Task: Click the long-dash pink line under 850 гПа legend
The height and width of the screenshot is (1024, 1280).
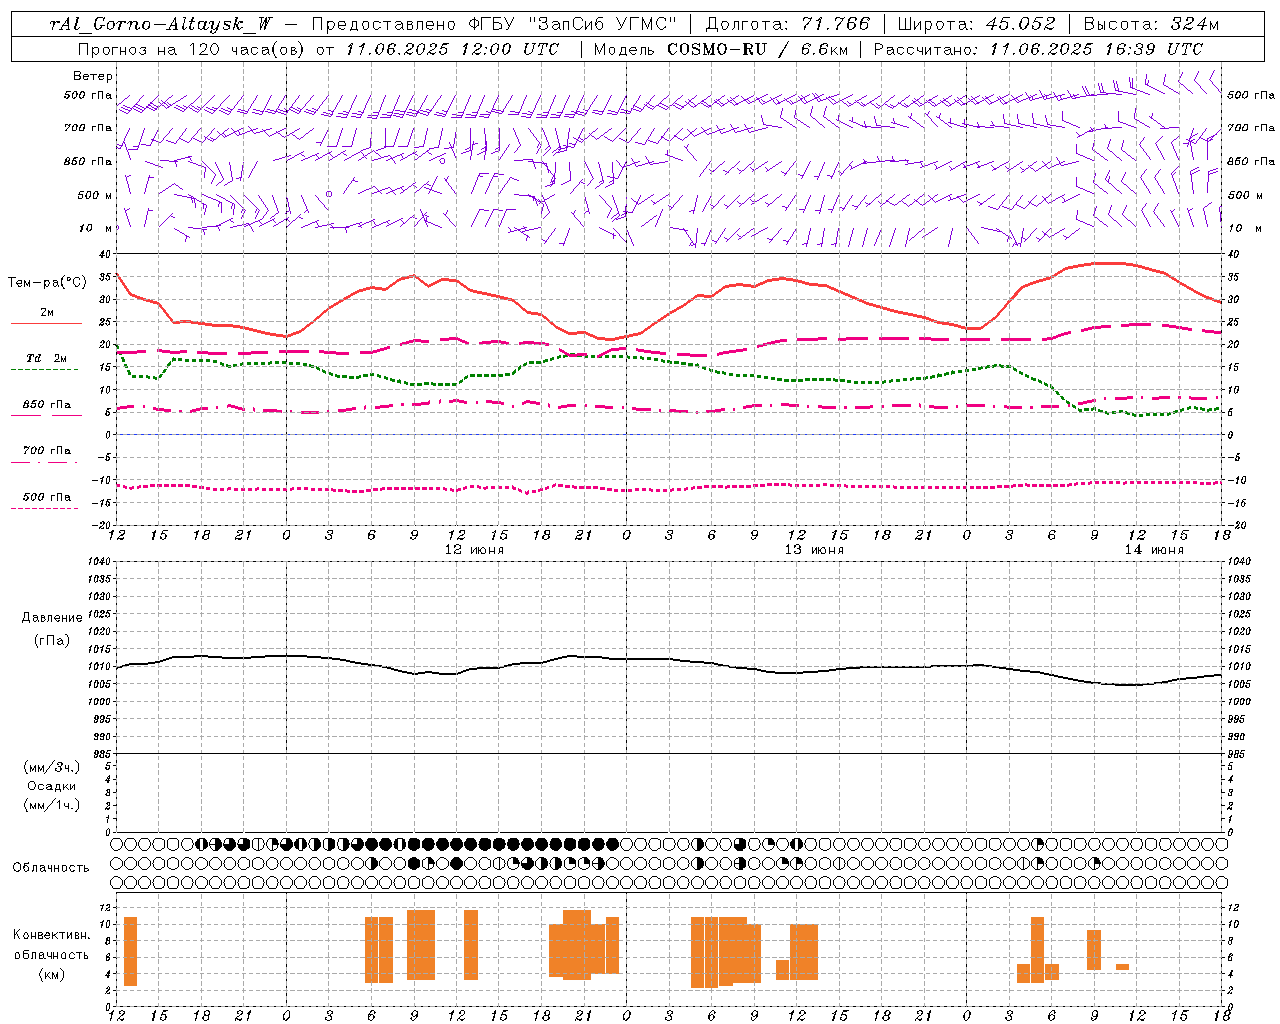Action: point(46,416)
